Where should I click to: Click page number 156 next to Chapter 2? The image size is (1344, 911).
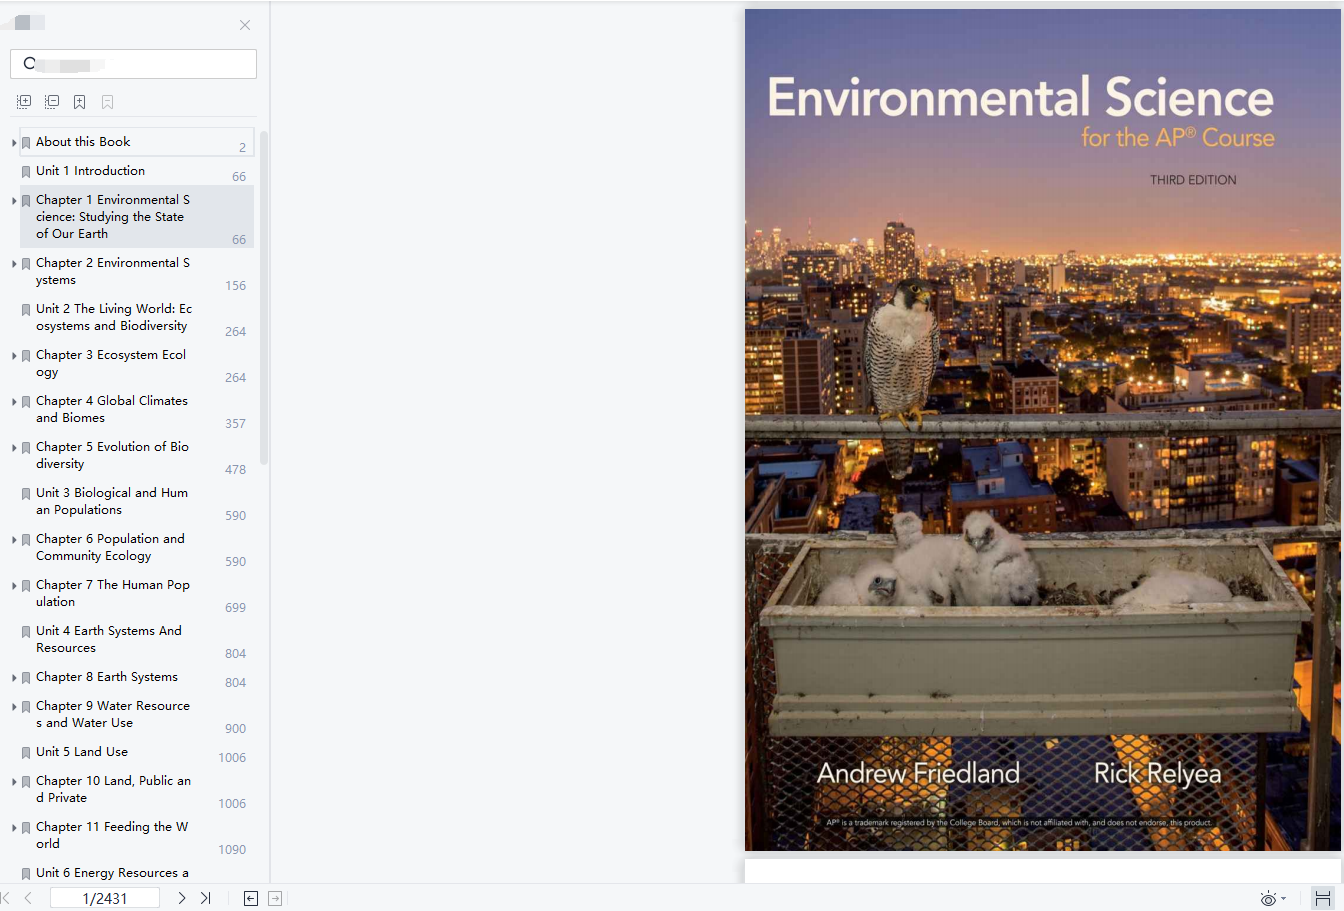coord(235,286)
